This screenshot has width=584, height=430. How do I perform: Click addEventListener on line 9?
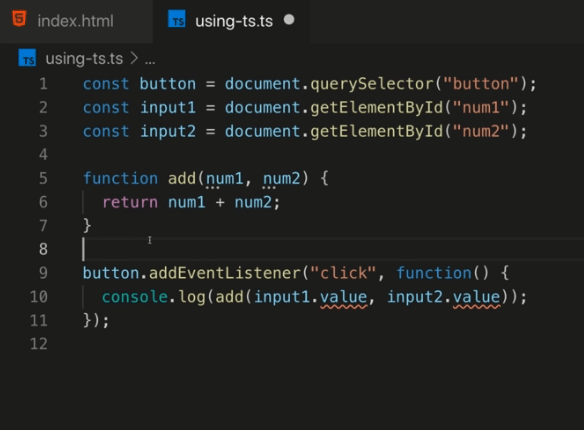coord(225,273)
